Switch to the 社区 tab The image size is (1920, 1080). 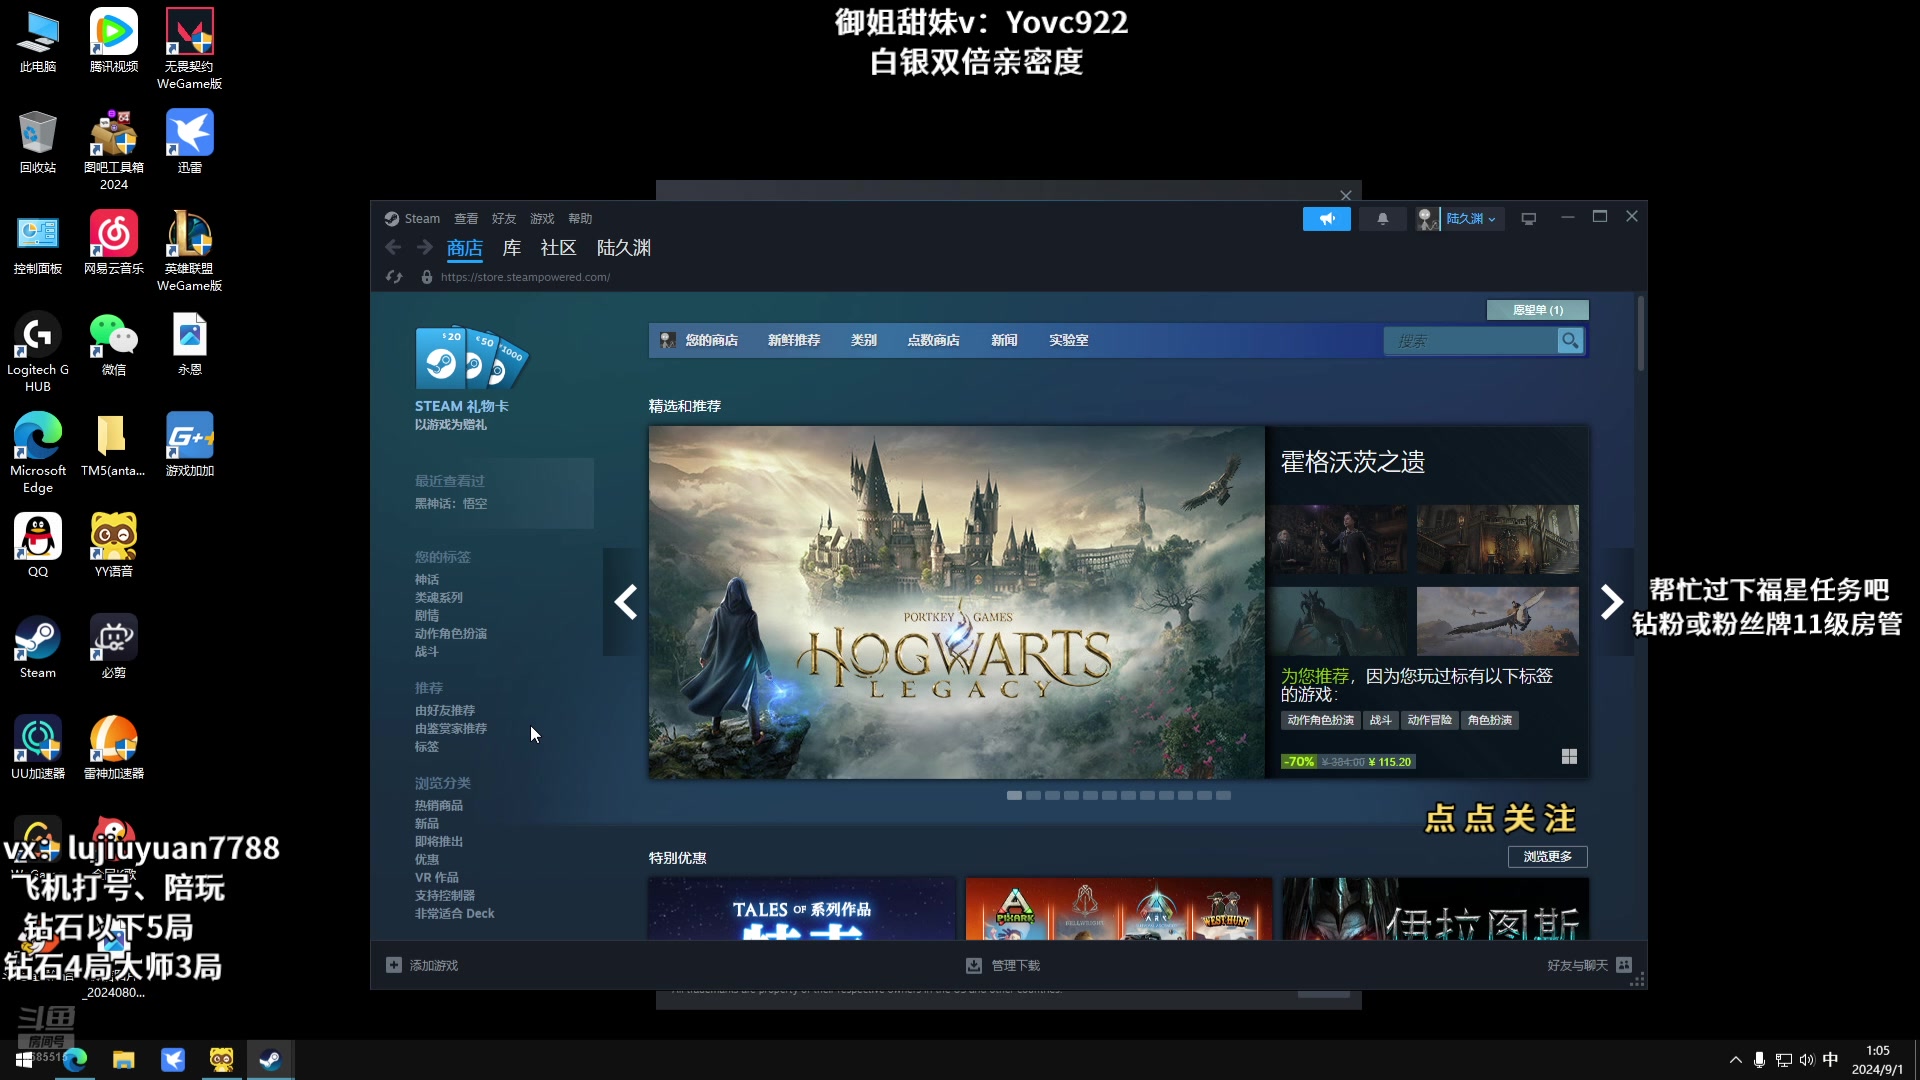pos(558,248)
